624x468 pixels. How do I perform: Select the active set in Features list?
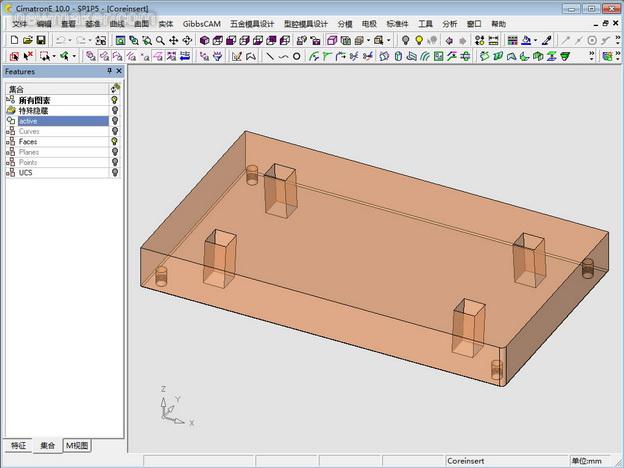(28, 121)
